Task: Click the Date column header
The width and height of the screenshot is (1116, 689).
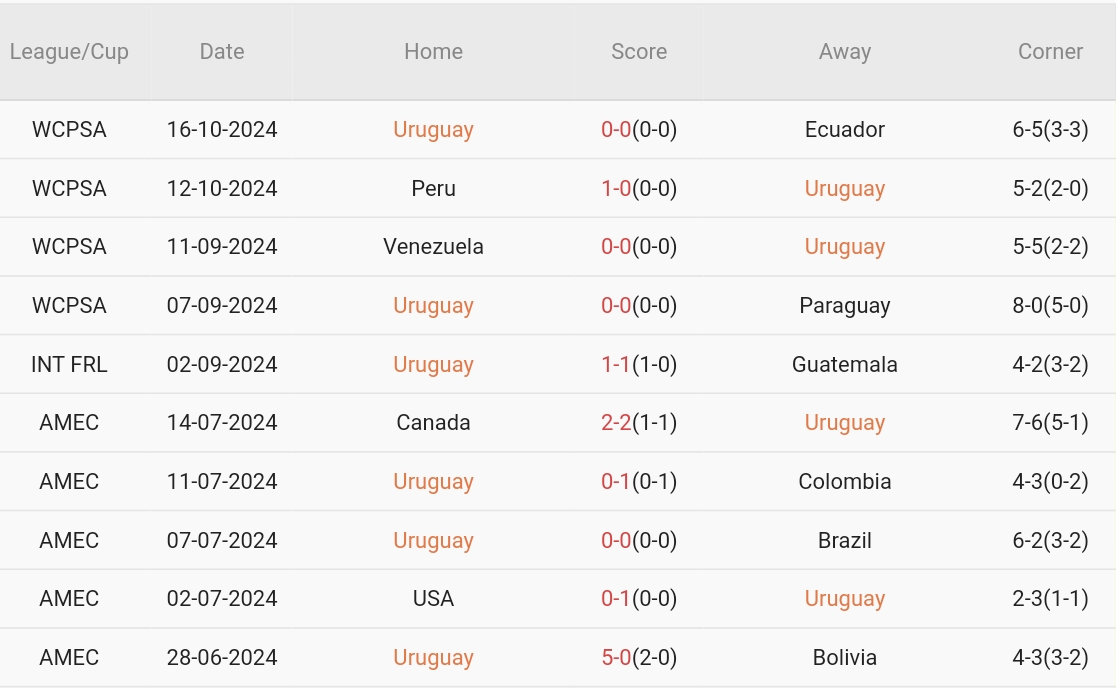Action: point(222,52)
